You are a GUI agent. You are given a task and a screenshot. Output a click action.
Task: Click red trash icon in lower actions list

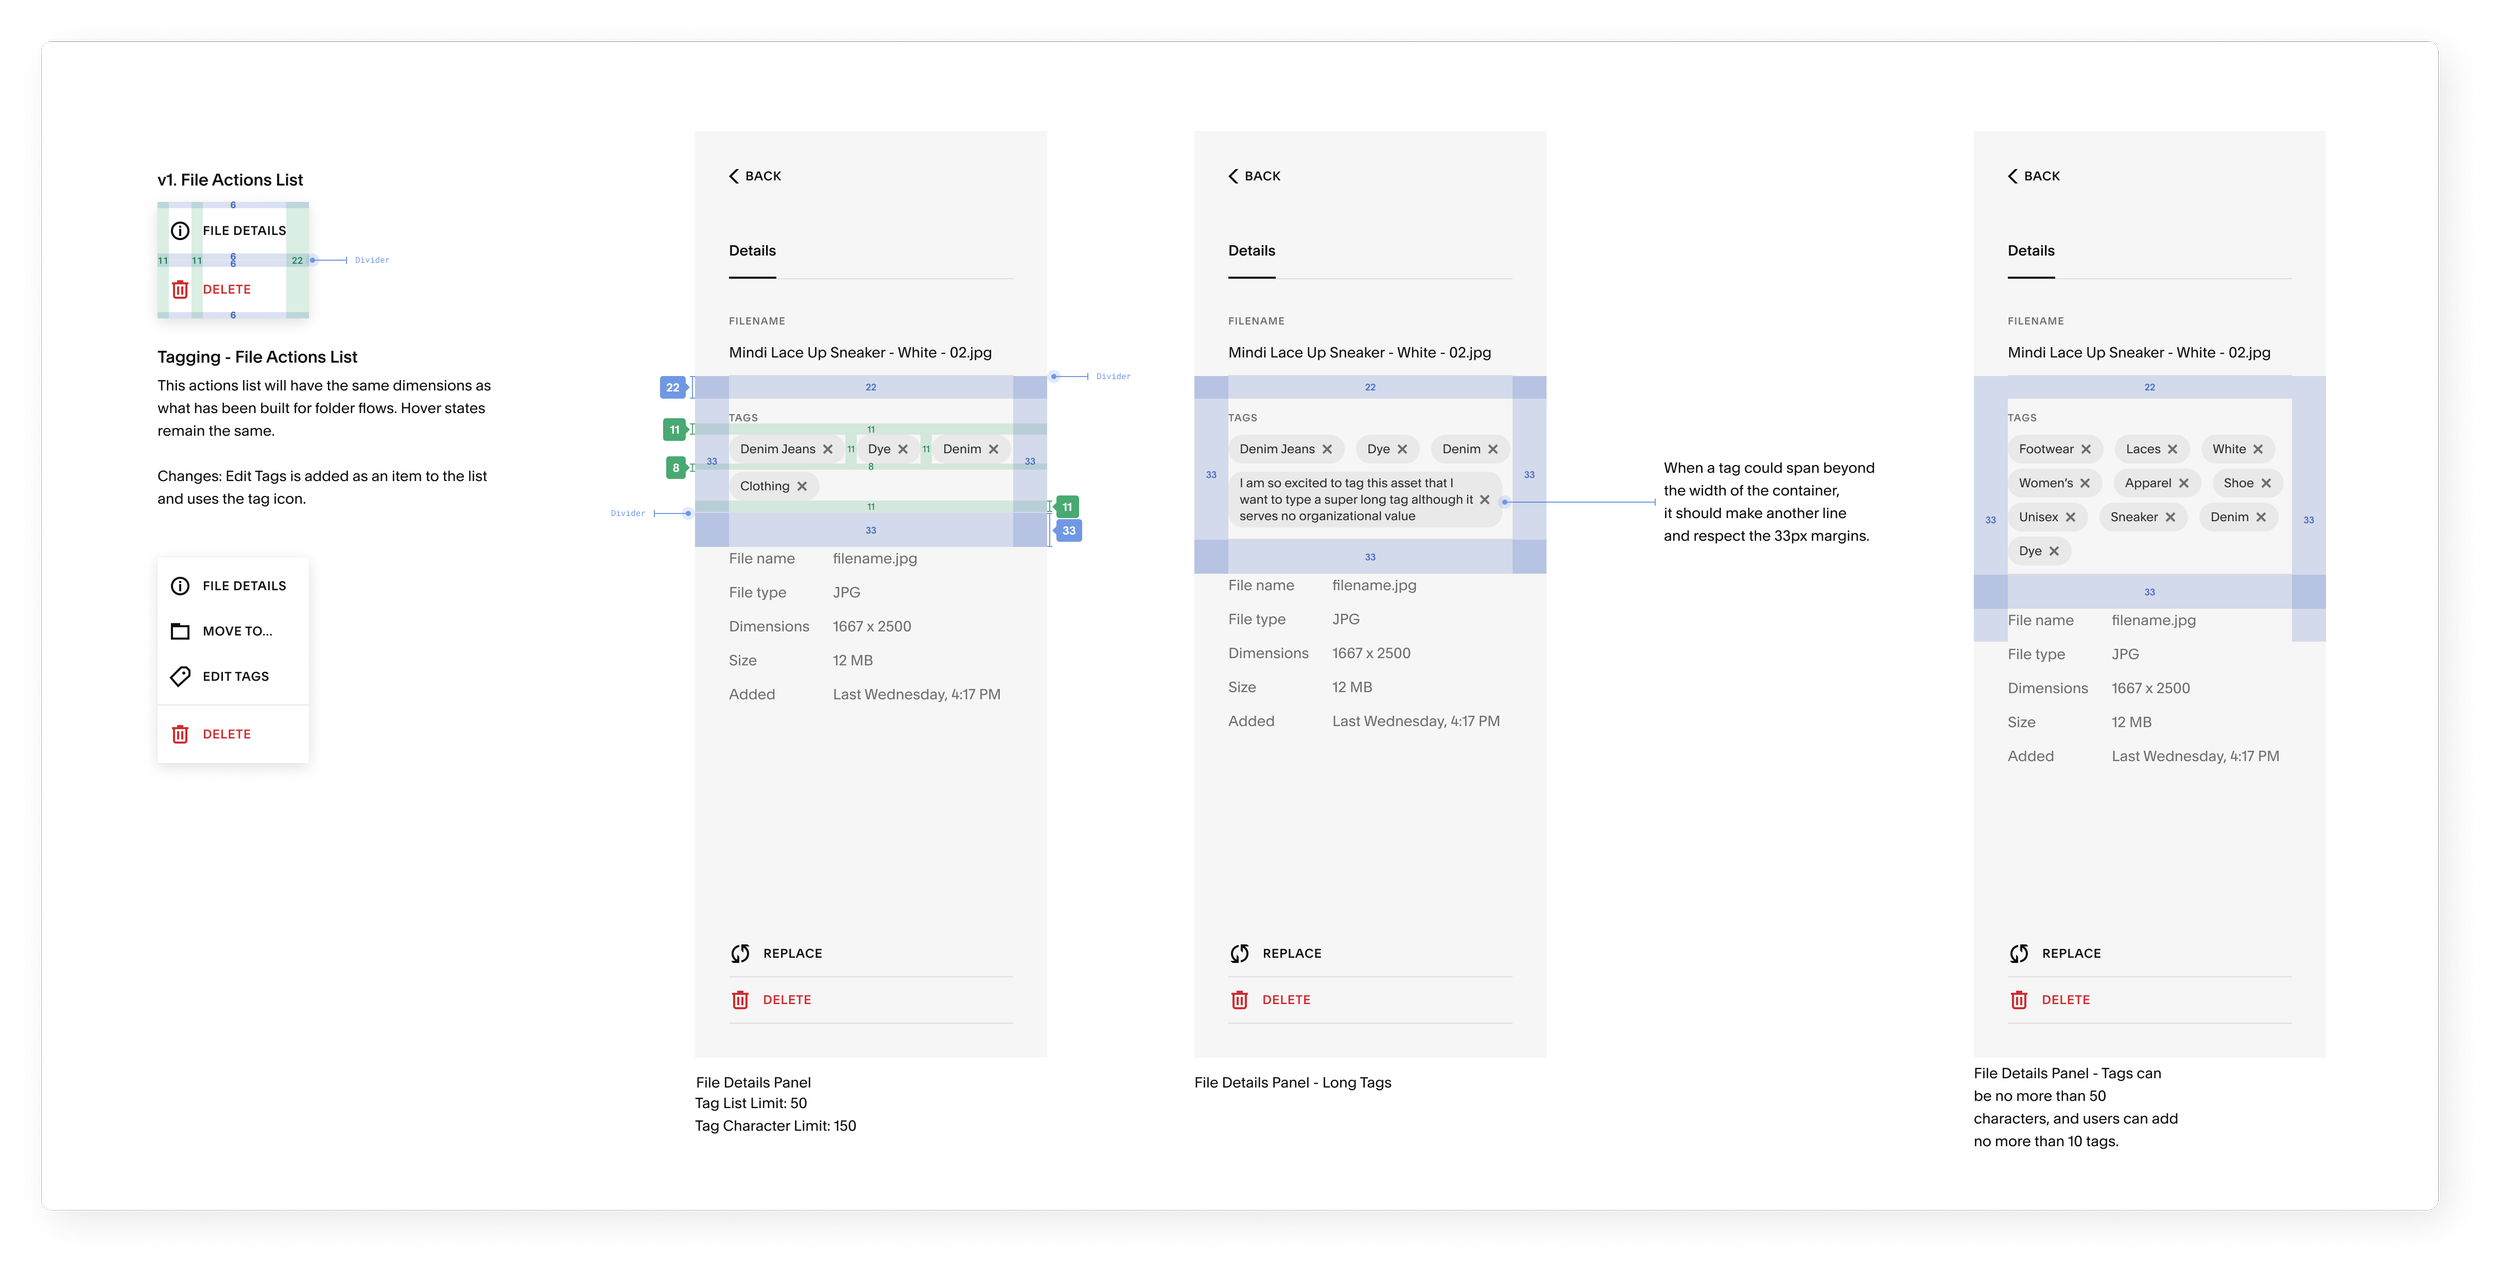(180, 734)
